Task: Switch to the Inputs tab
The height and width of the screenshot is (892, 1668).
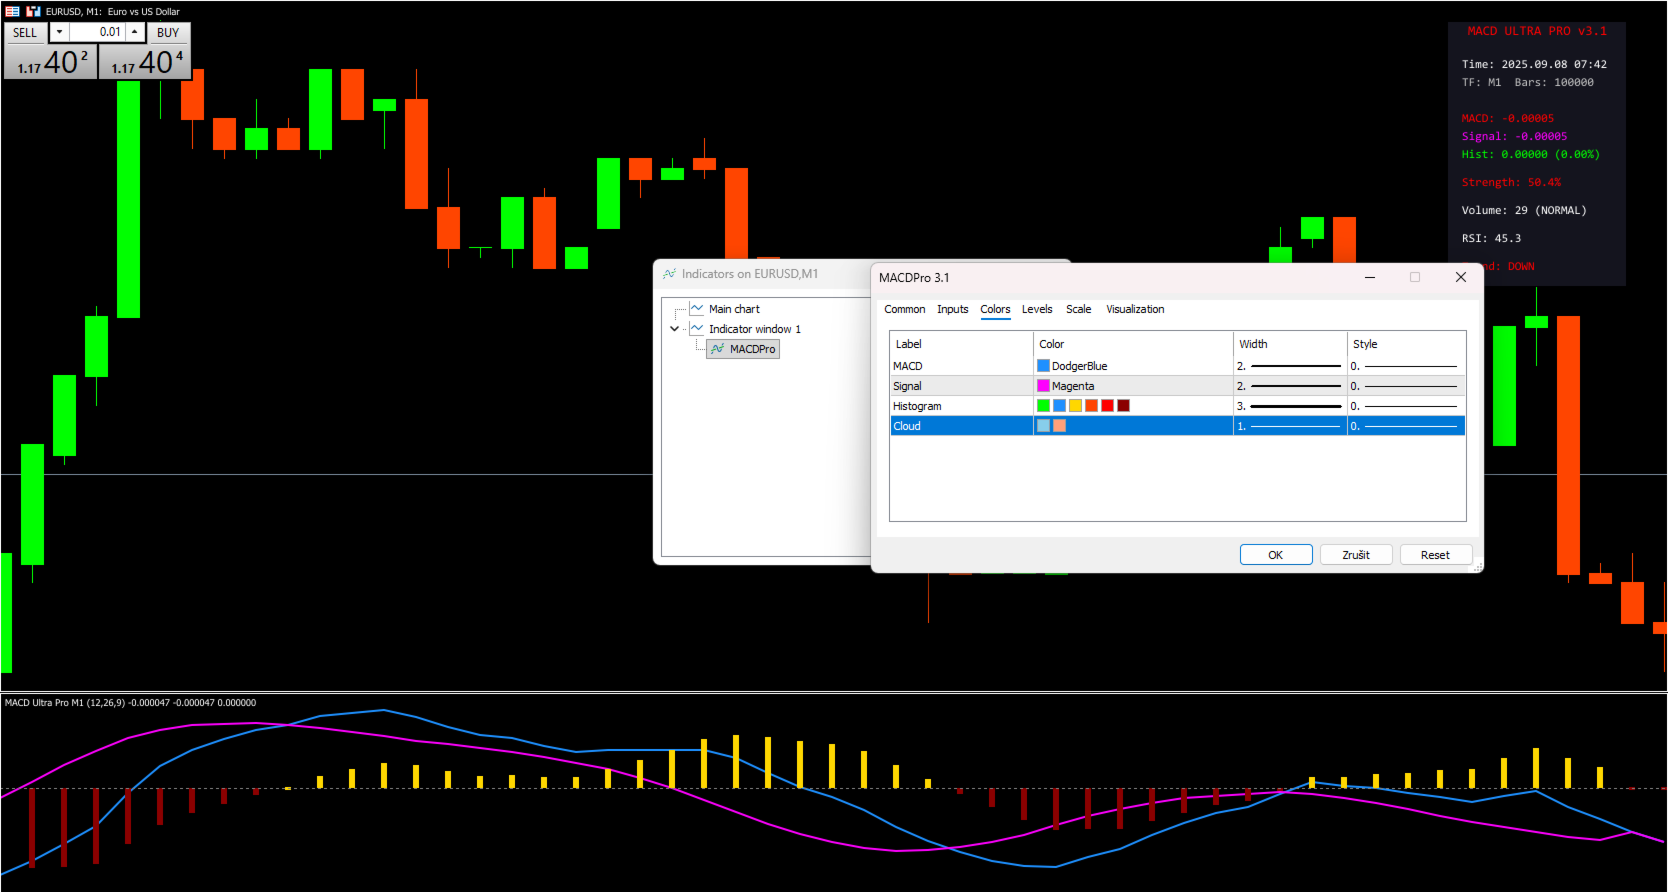Action: tap(953, 309)
